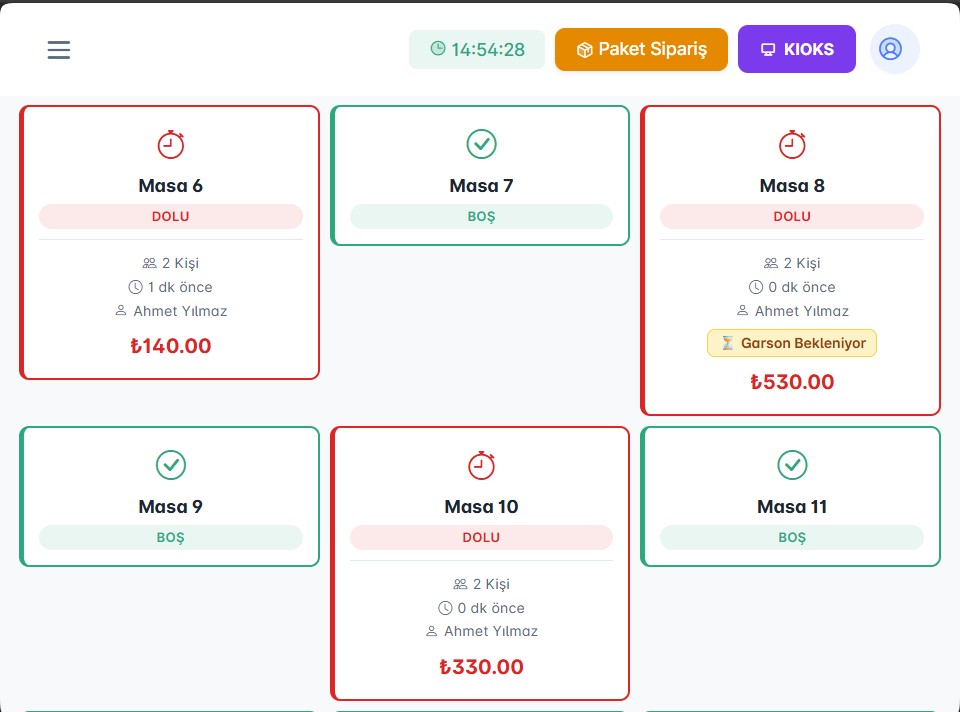
Task: Click the ₺530.00 total on Masa 8
Action: click(792, 382)
